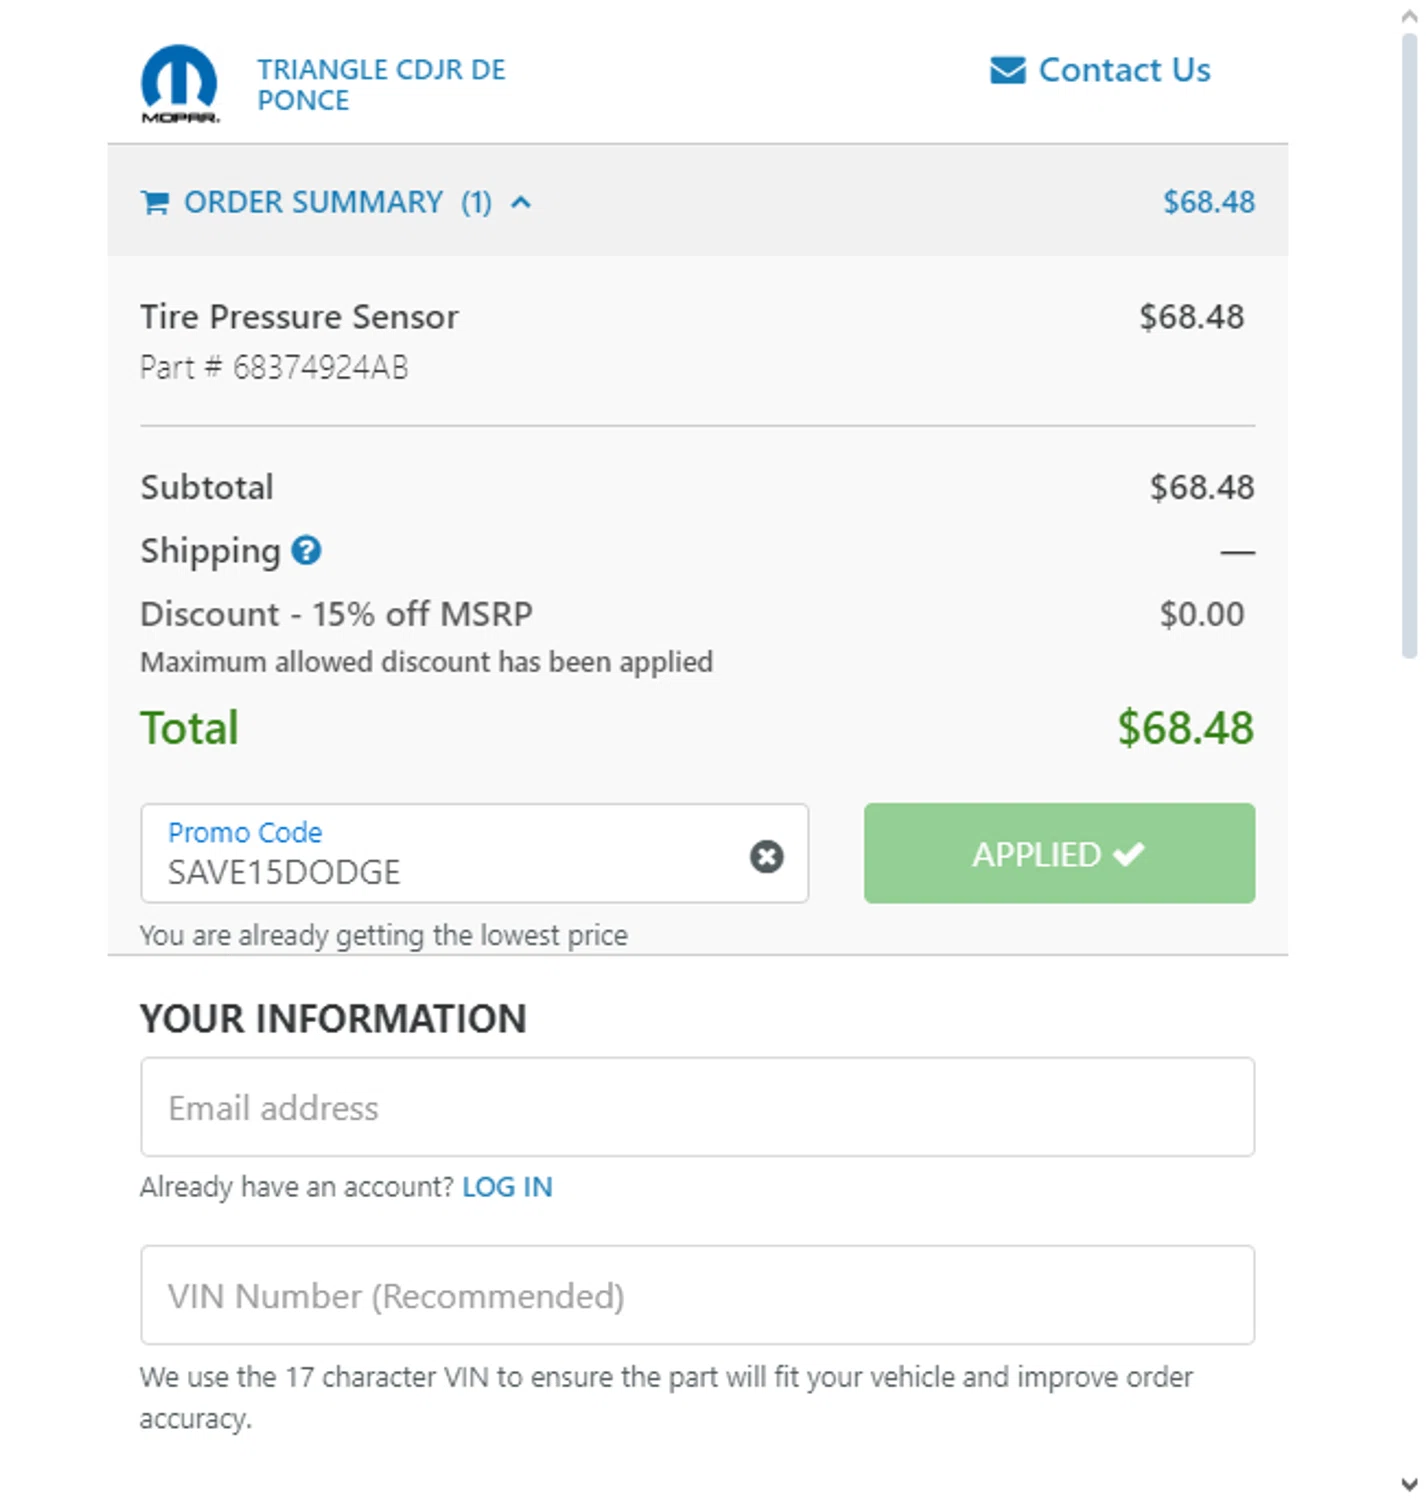The width and height of the screenshot is (1426, 1500).
Task: Click the vertical scrollbar thumb
Action: click(x=1409, y=345)
